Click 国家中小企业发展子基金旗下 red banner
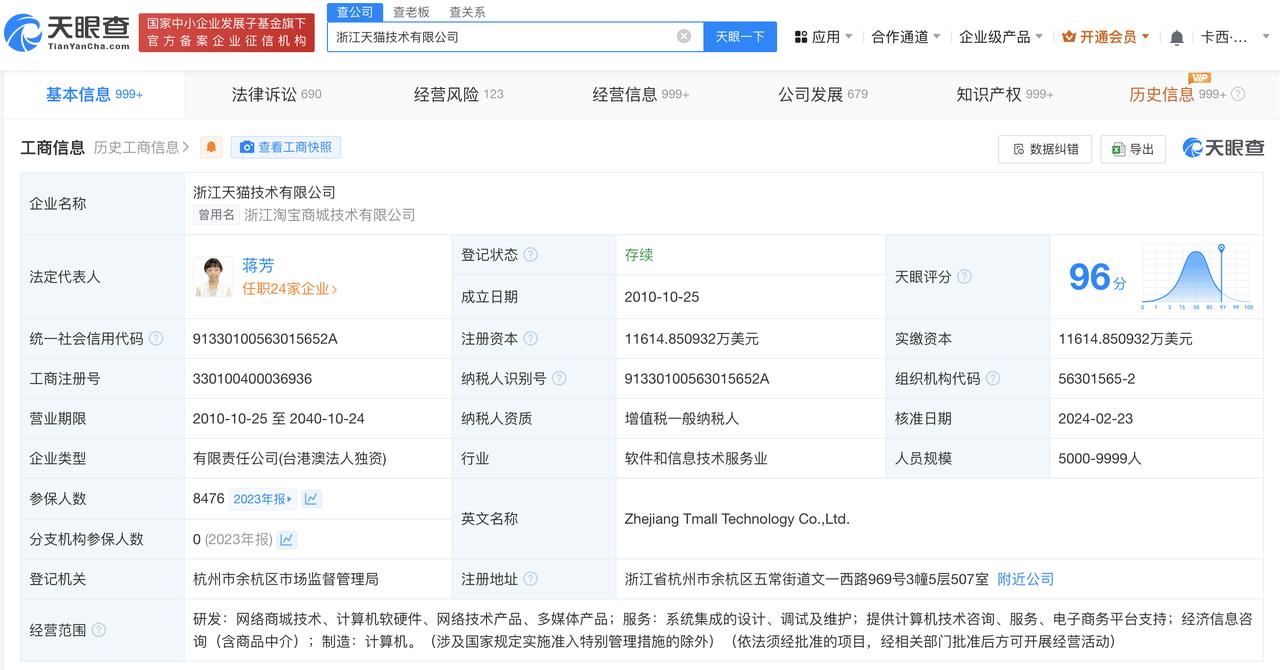 [227, 33]
